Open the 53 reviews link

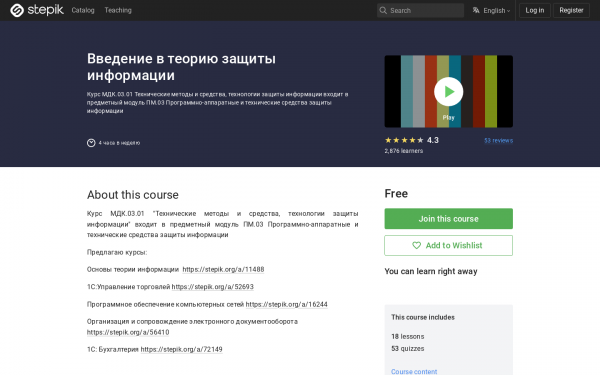coord(498,140)
